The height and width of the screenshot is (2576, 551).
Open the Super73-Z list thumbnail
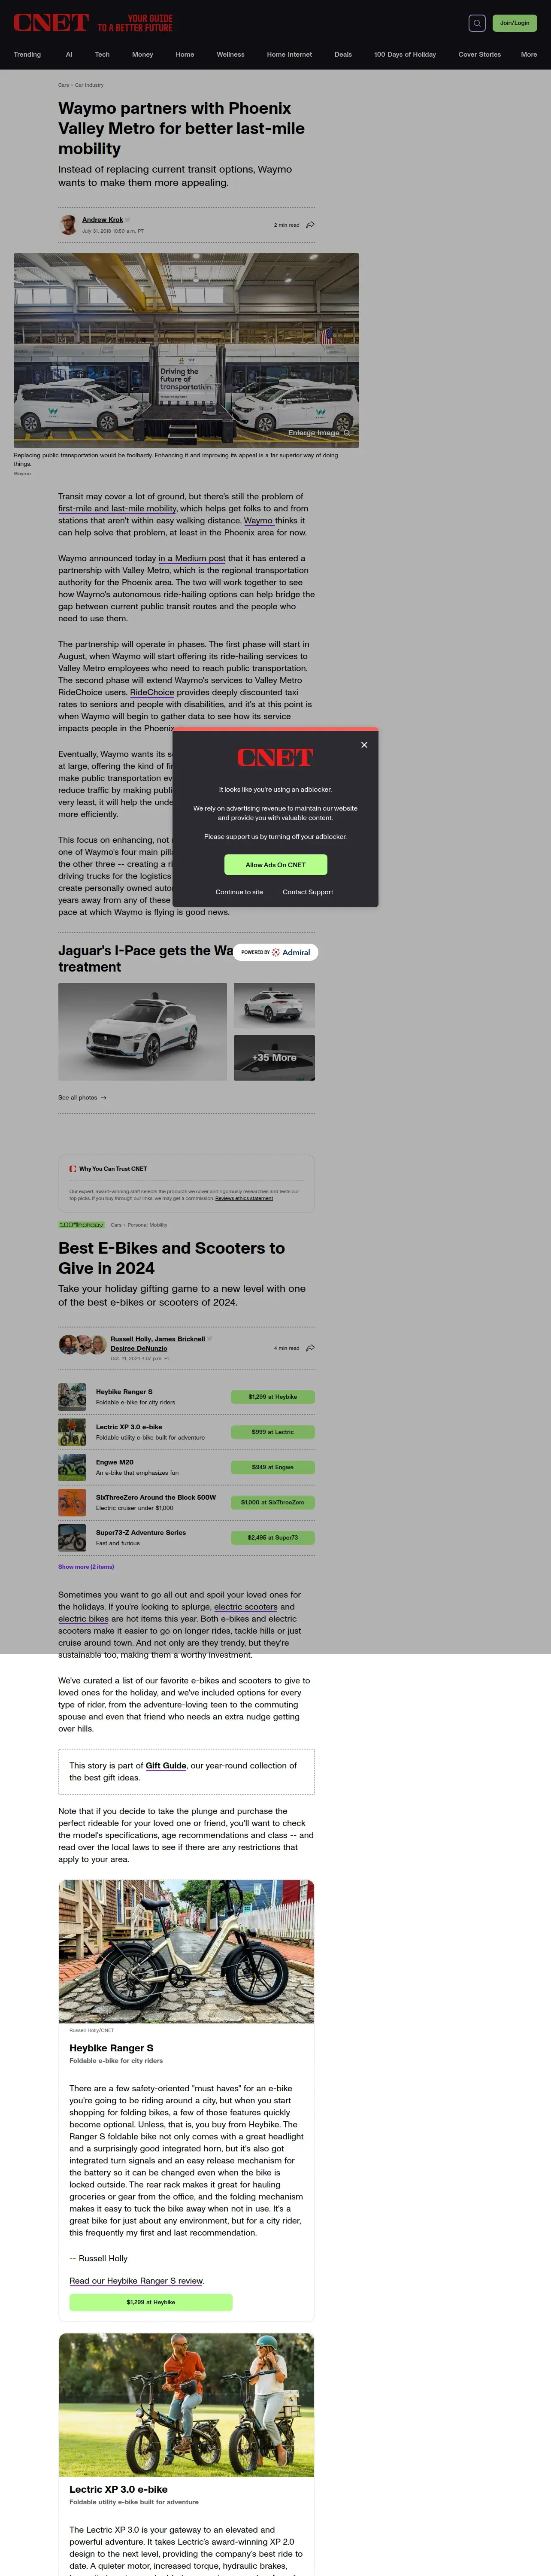click(72, 1537)
